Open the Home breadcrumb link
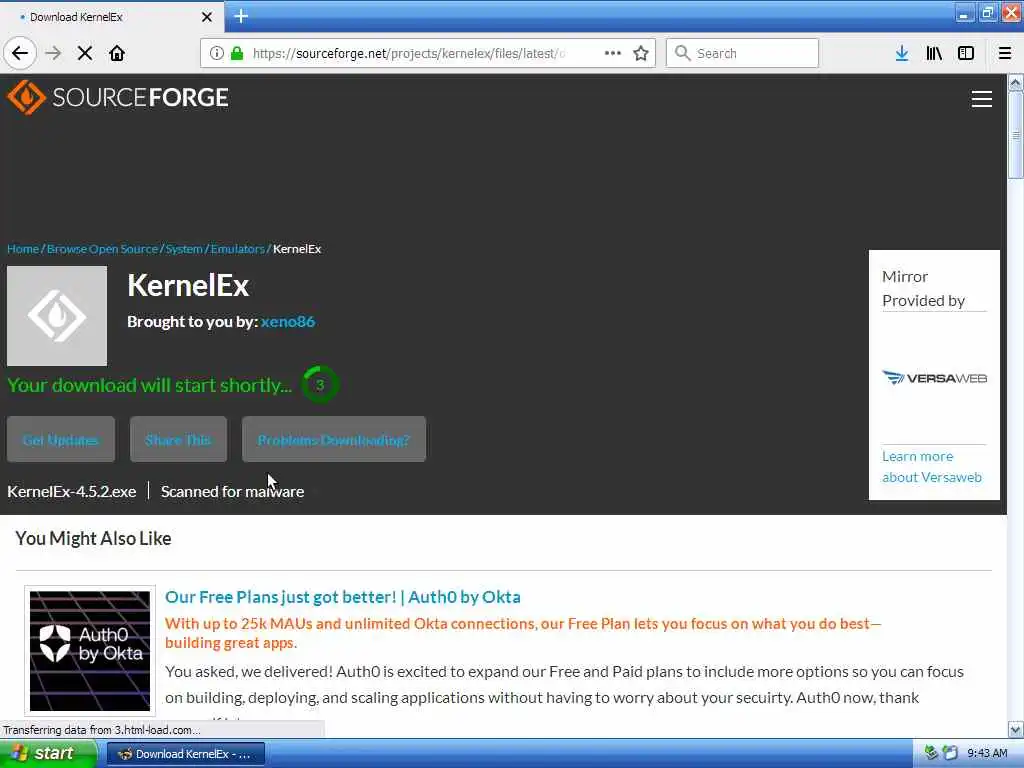1024x768 pixels. (23, 249)
